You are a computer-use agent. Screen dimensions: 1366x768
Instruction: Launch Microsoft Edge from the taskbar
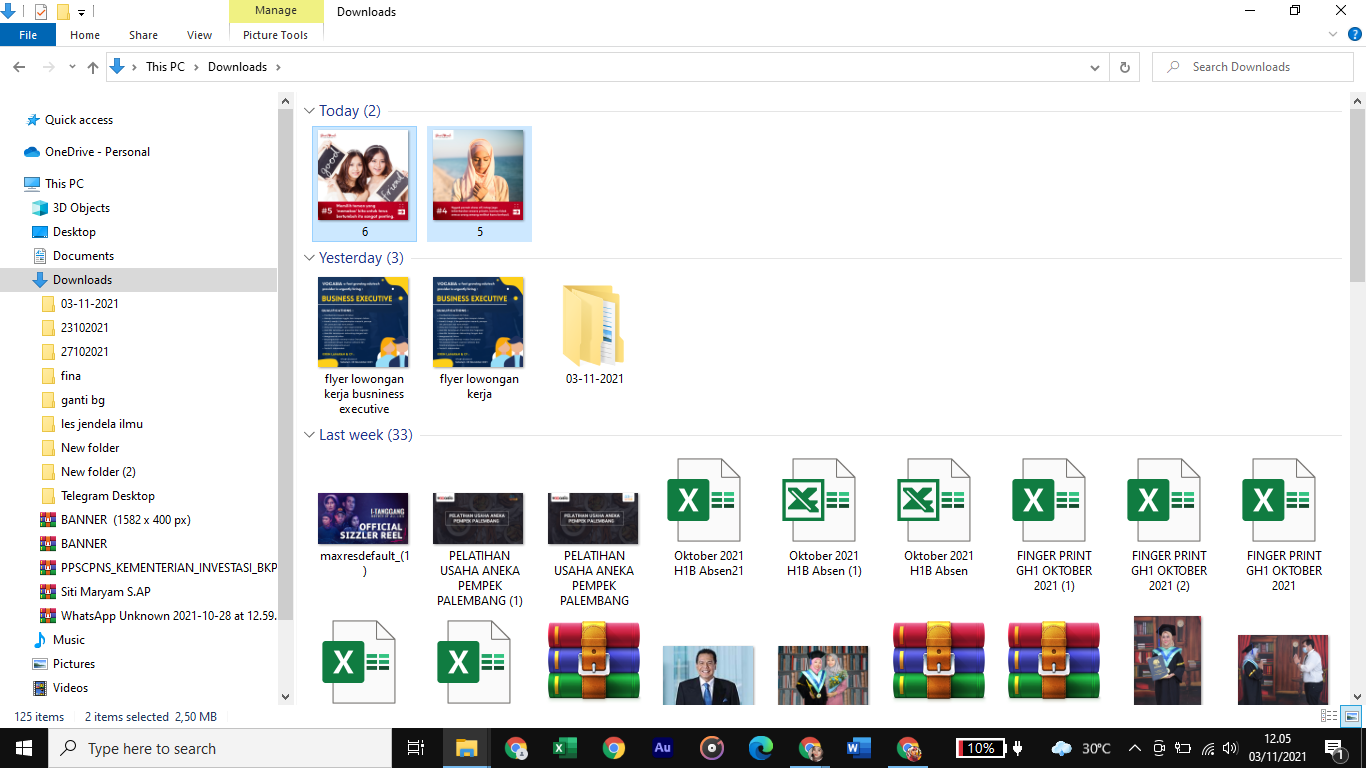(x=761, y=748)
